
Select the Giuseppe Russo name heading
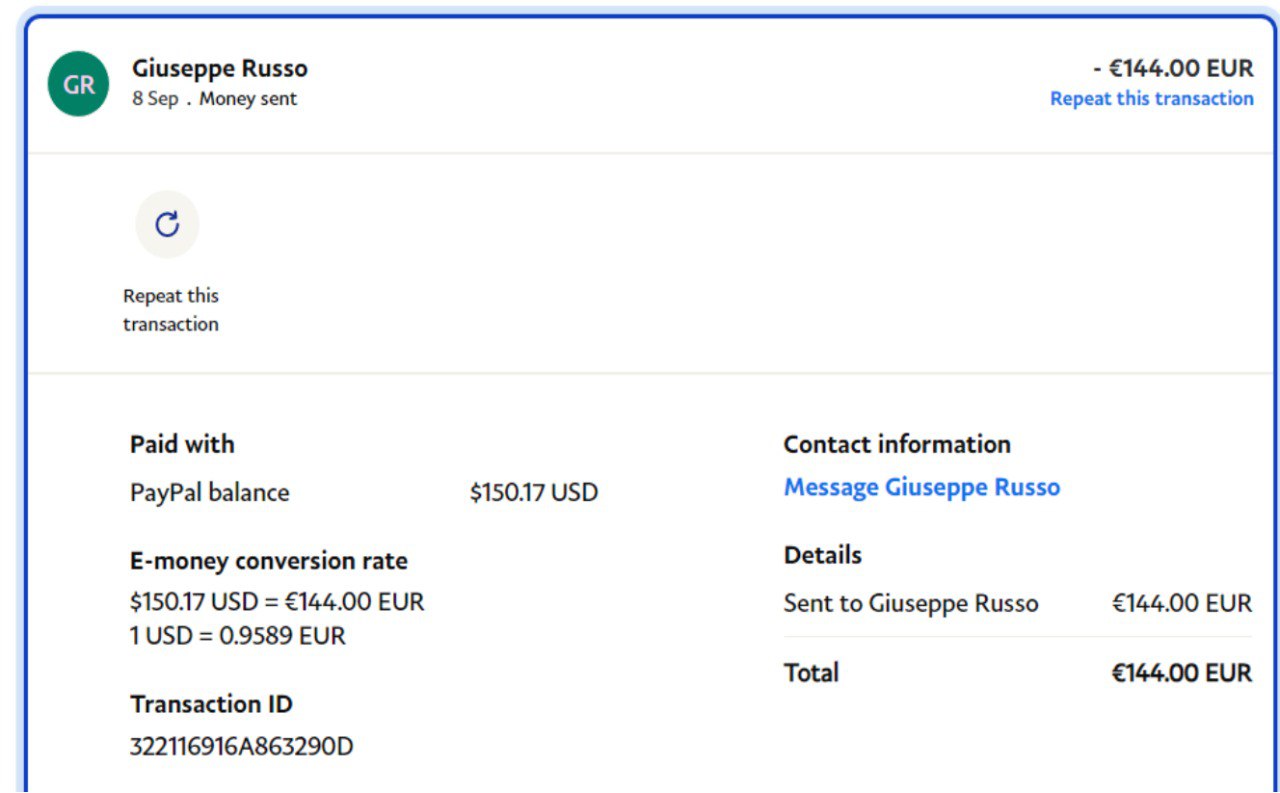[x=220, y=68]
